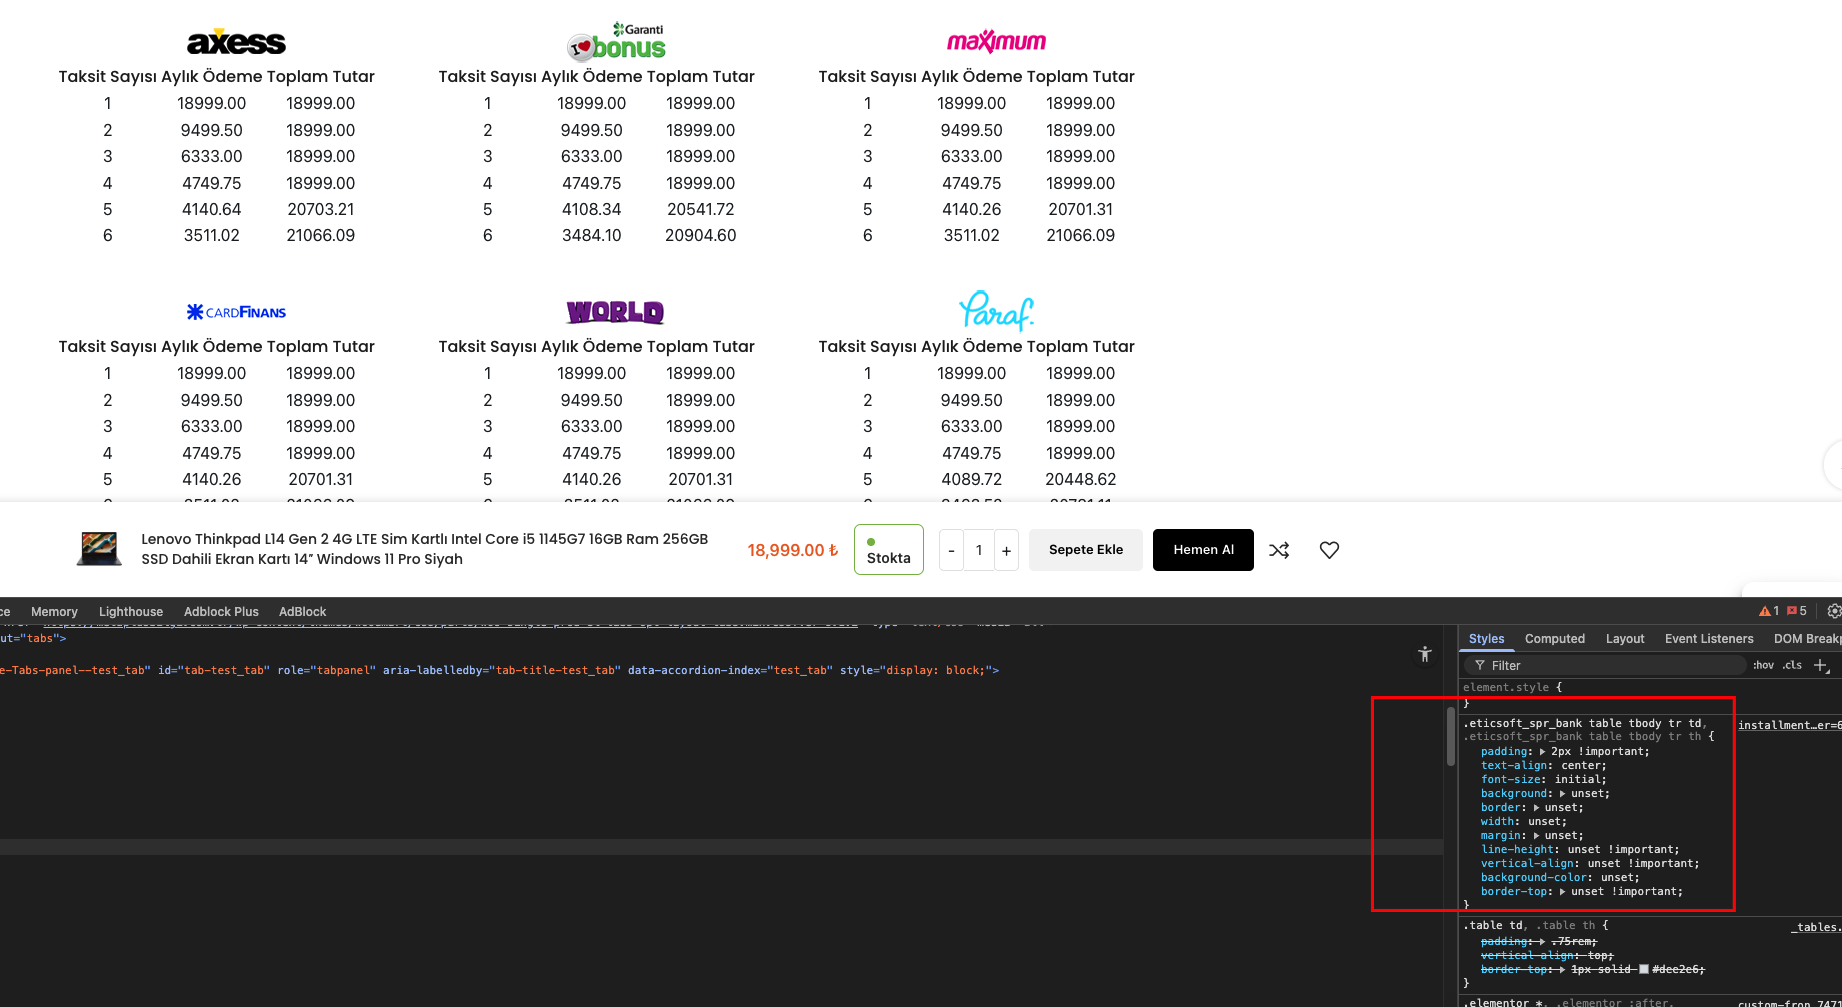Screen dimensions: 1842x1007
Task: Open the Lenovo Thinkpad product thumbnail
Action: (x=99, y=549)
